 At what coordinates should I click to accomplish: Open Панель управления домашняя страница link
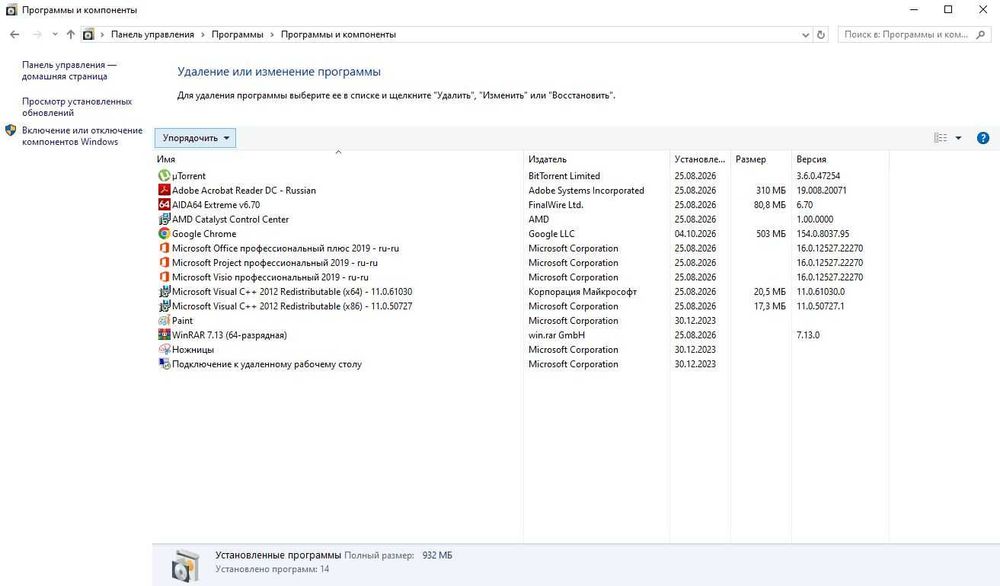(x=70, y=70)
